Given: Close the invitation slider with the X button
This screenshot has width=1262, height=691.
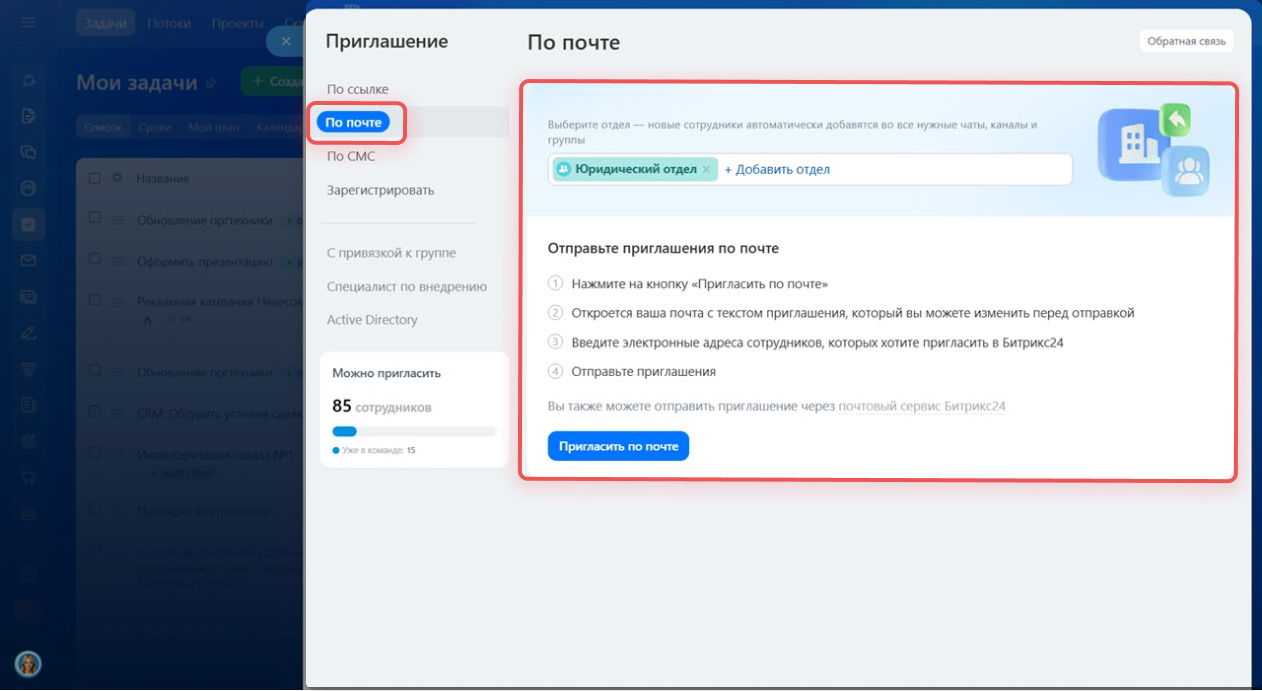Looking at the screenshot, I should 285,41.
